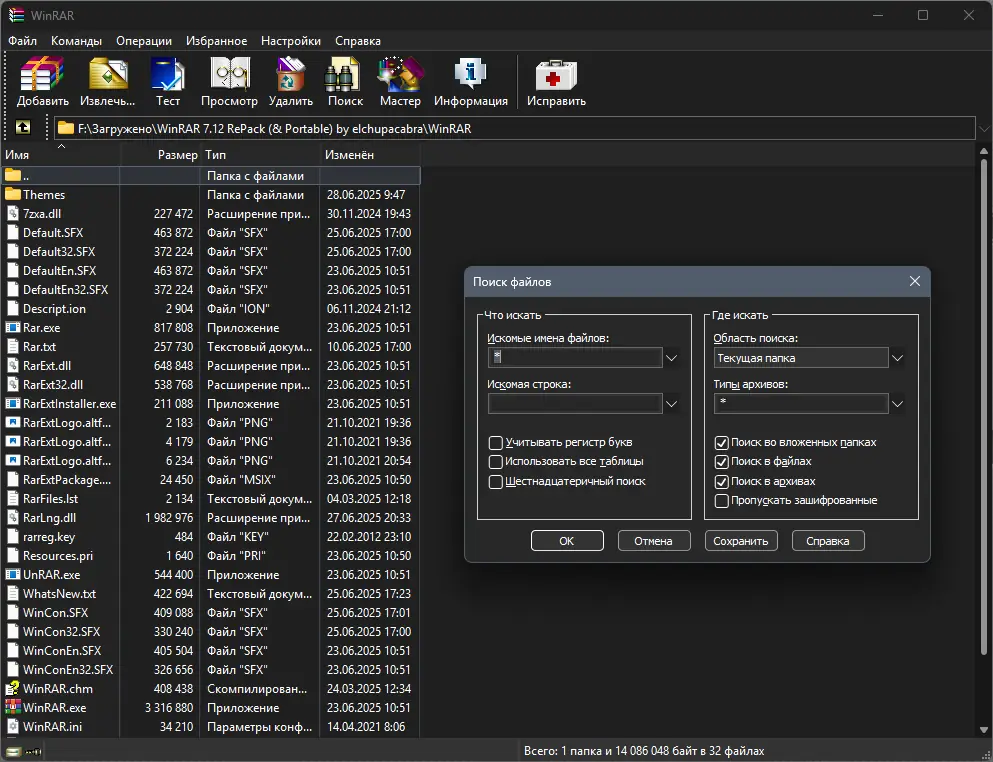
Task: Click the Искомая строка input field
Action: 575,404
